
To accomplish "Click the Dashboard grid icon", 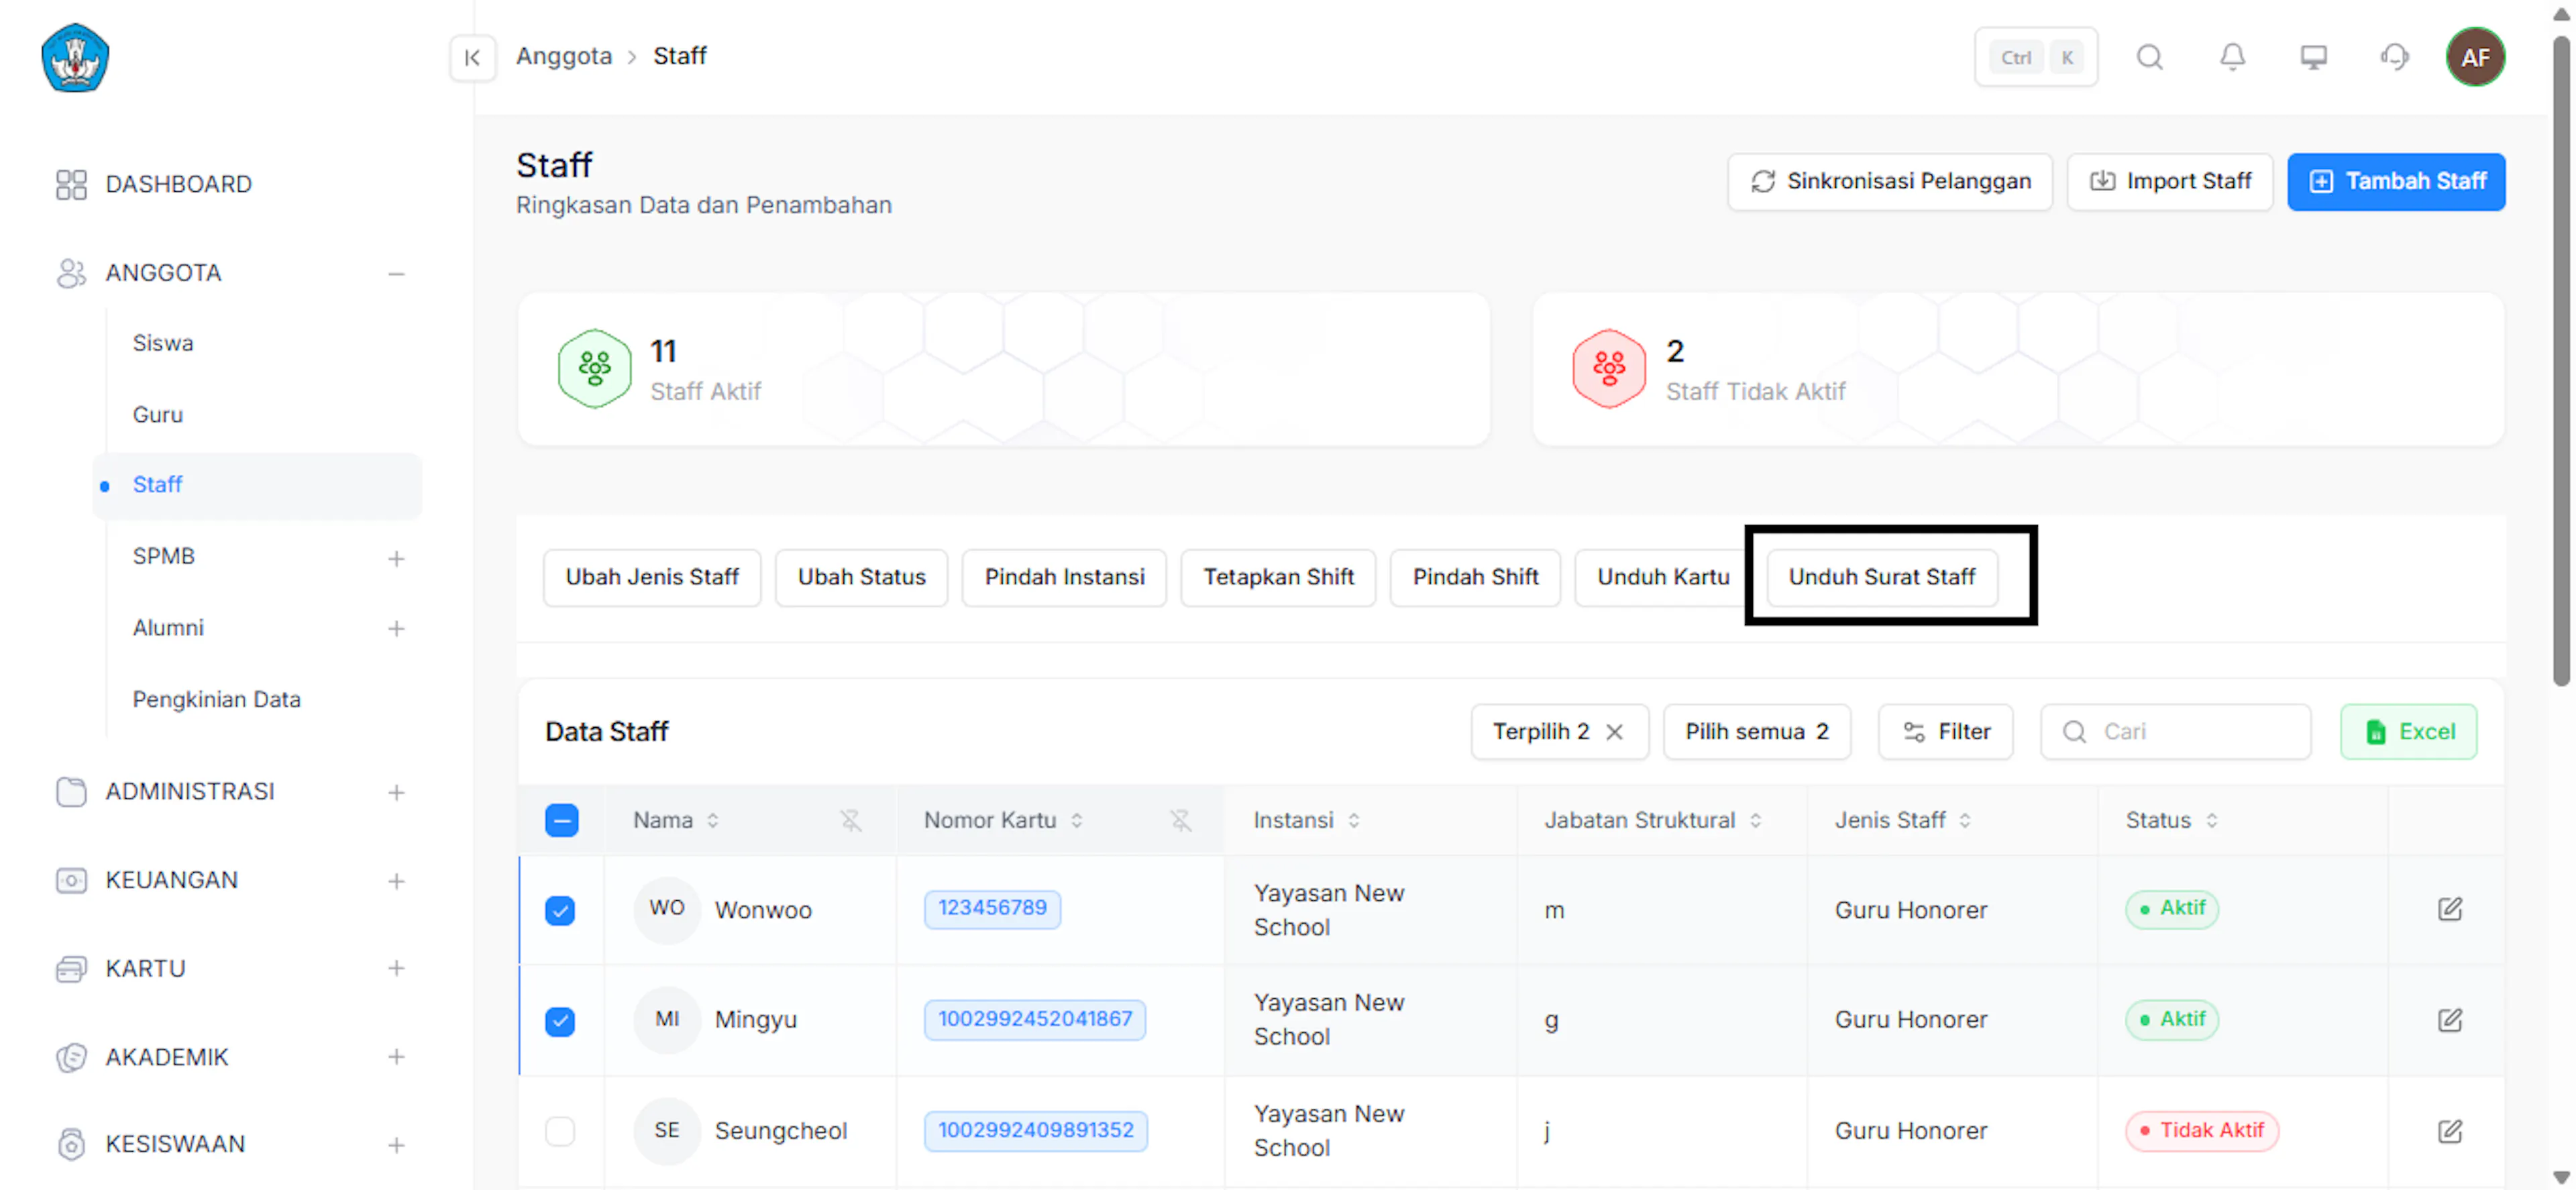I will click(x=71, y=184).
